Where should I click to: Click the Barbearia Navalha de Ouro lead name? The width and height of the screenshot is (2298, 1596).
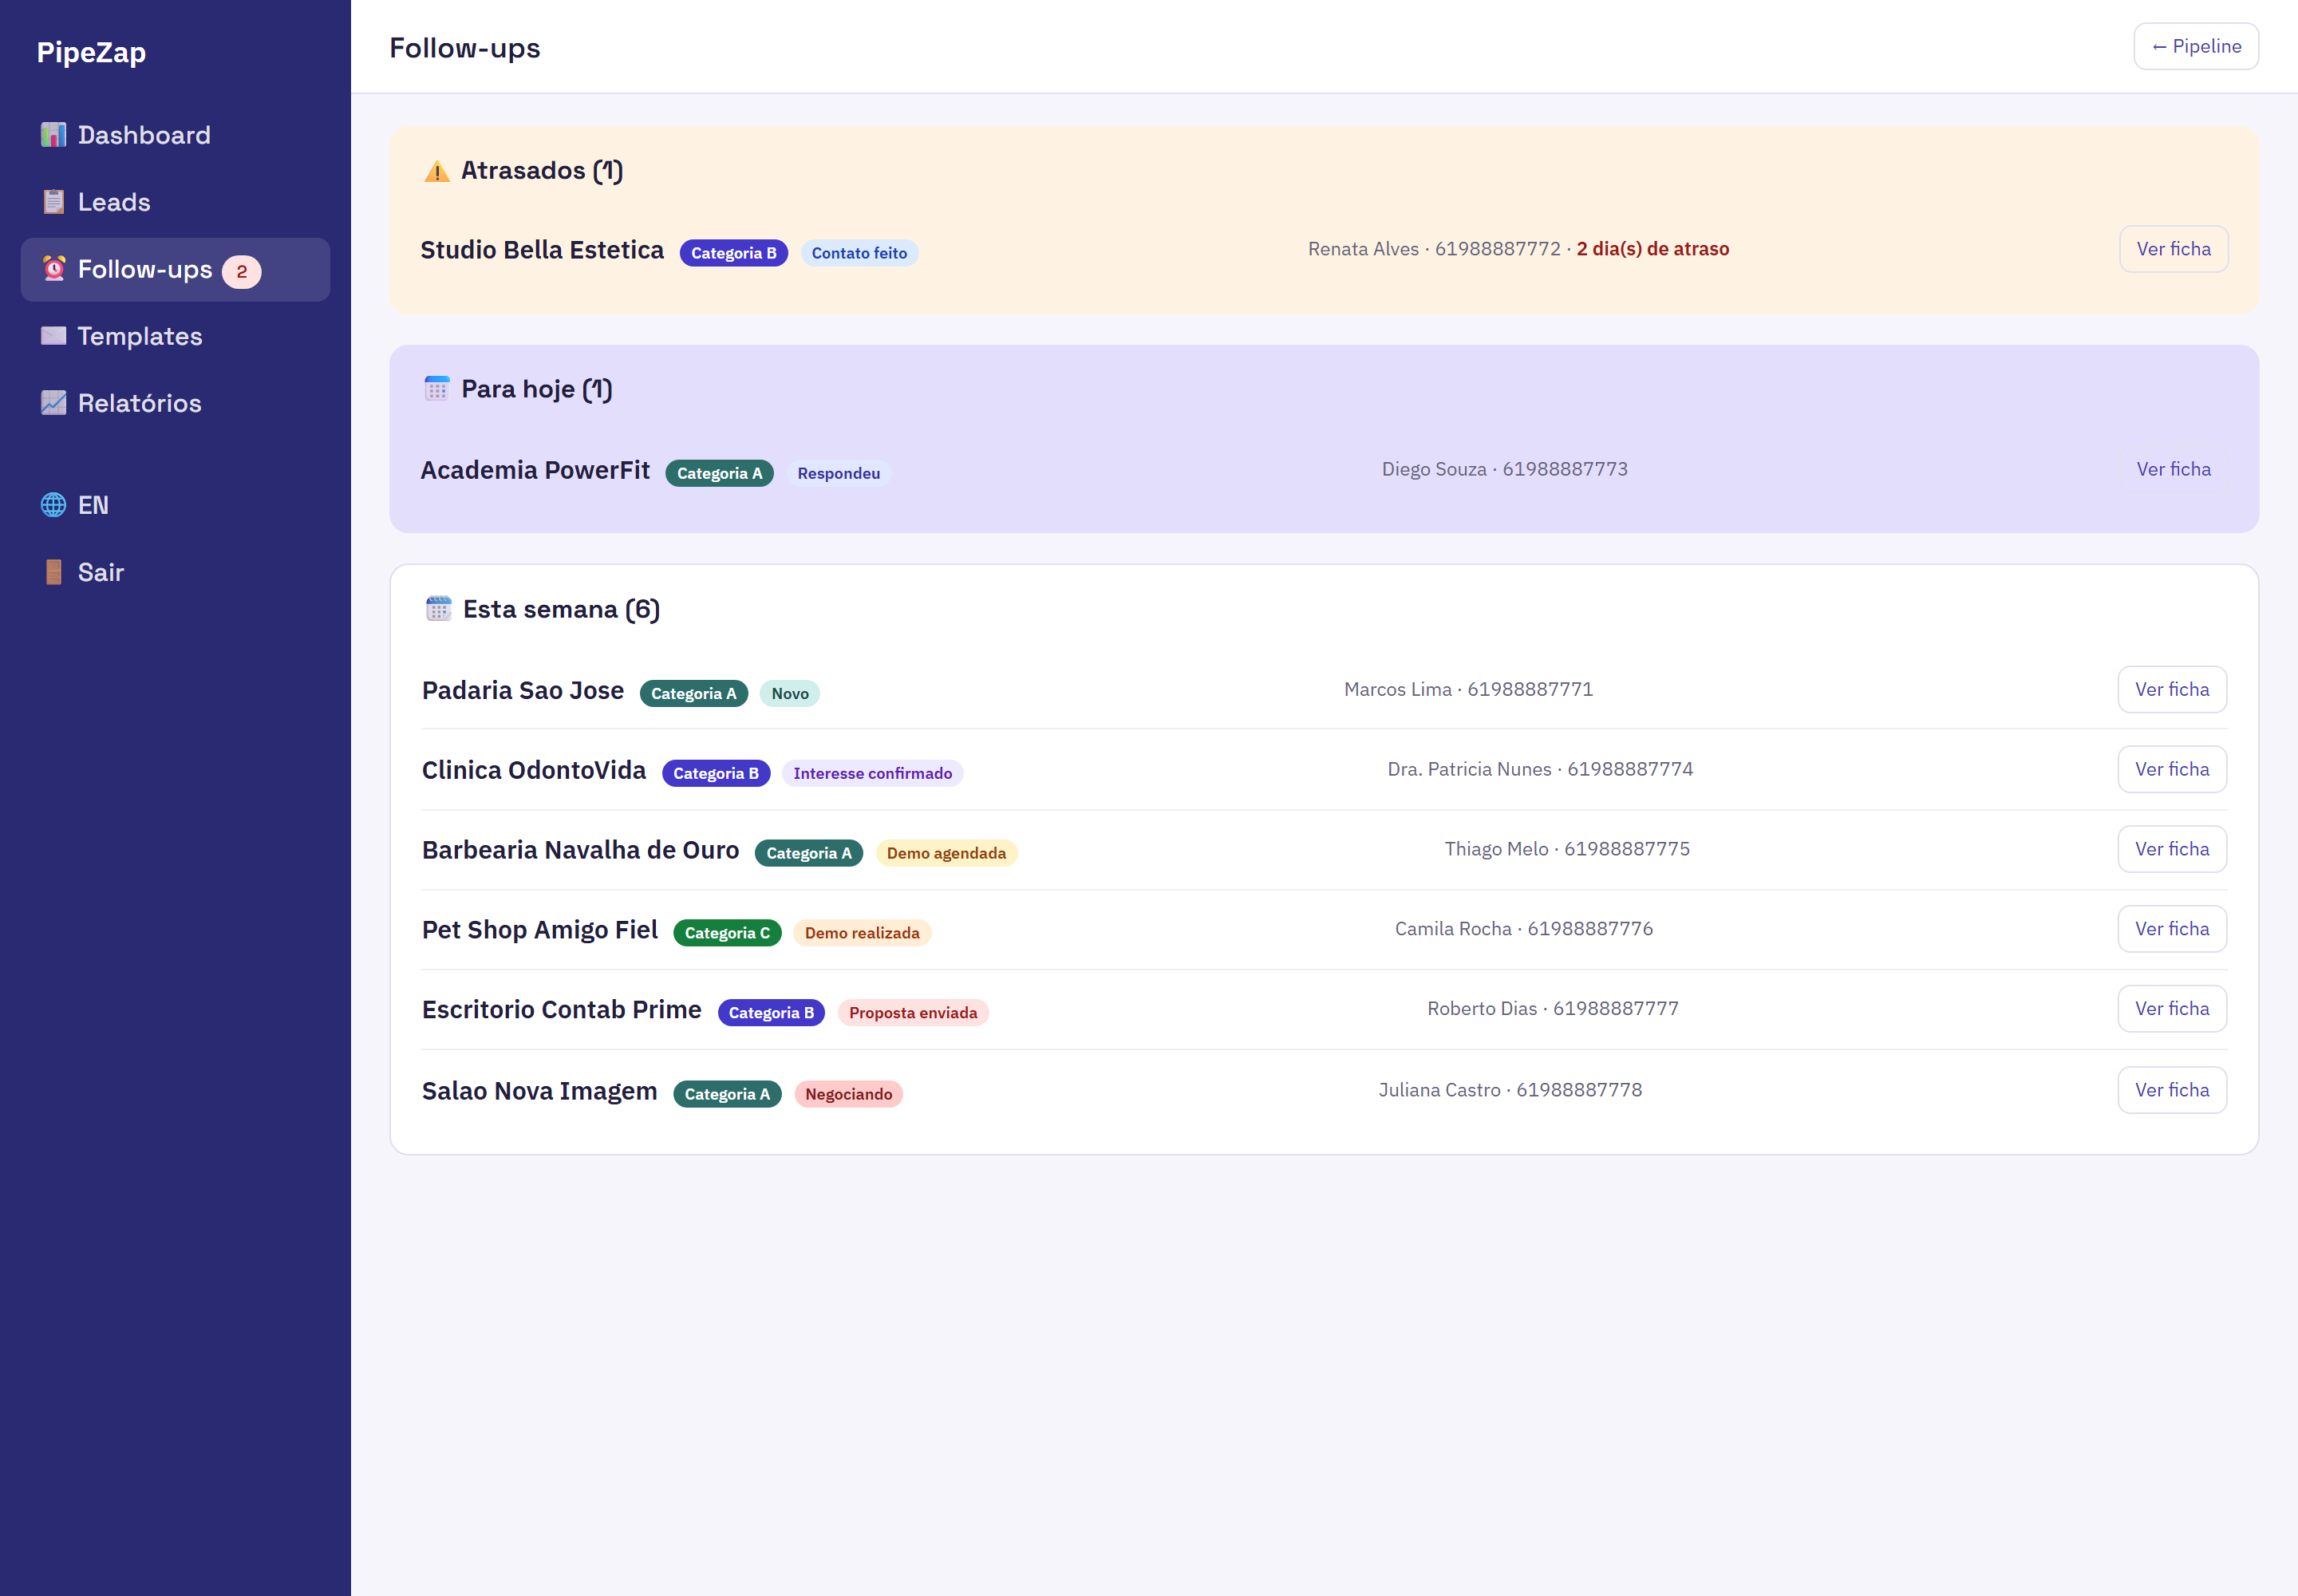(x=580, y=850)
